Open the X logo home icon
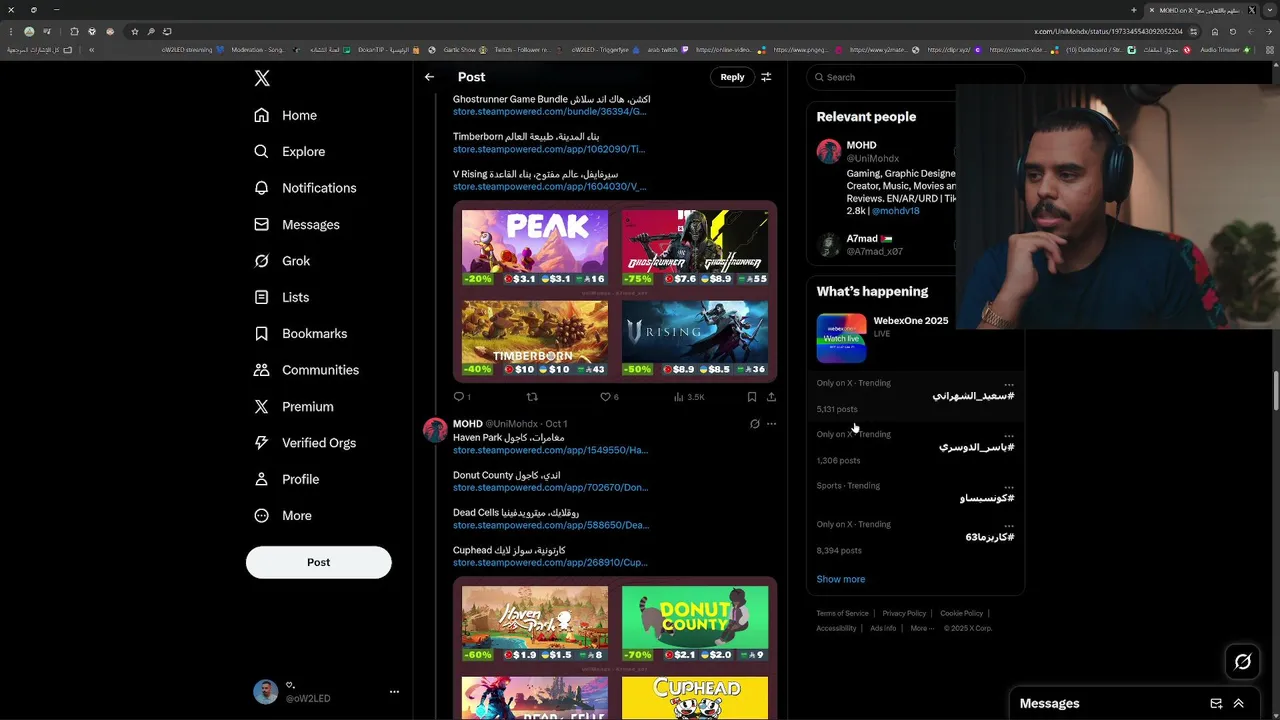 262,78
